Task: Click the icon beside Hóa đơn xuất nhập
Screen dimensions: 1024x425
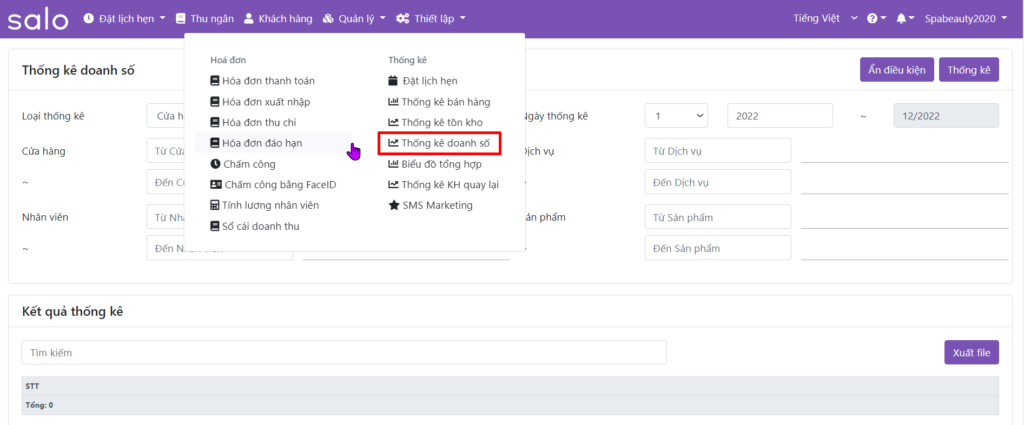Action: click(x=215, y=102)
